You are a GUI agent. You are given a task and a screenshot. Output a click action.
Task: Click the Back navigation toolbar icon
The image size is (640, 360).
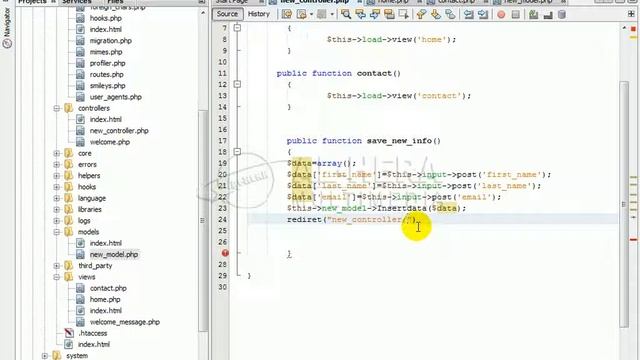(302, 14)
